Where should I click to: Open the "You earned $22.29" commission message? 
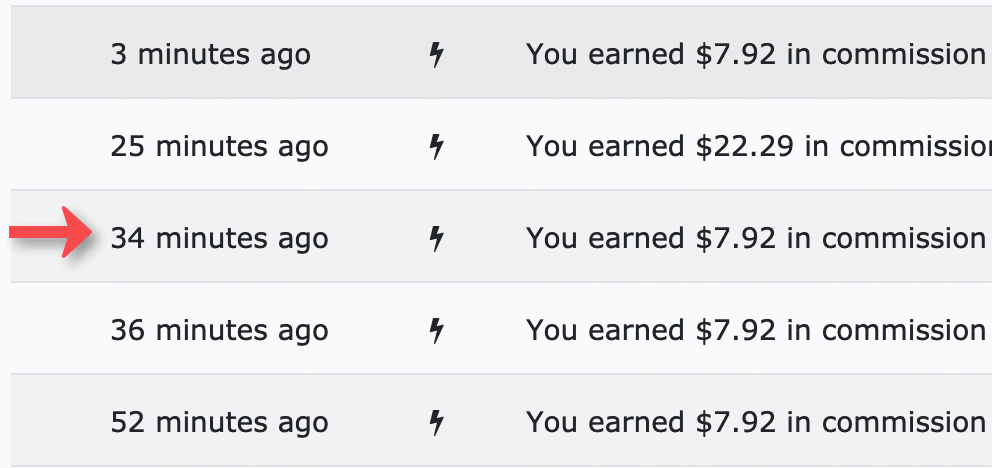click(759, 147)
